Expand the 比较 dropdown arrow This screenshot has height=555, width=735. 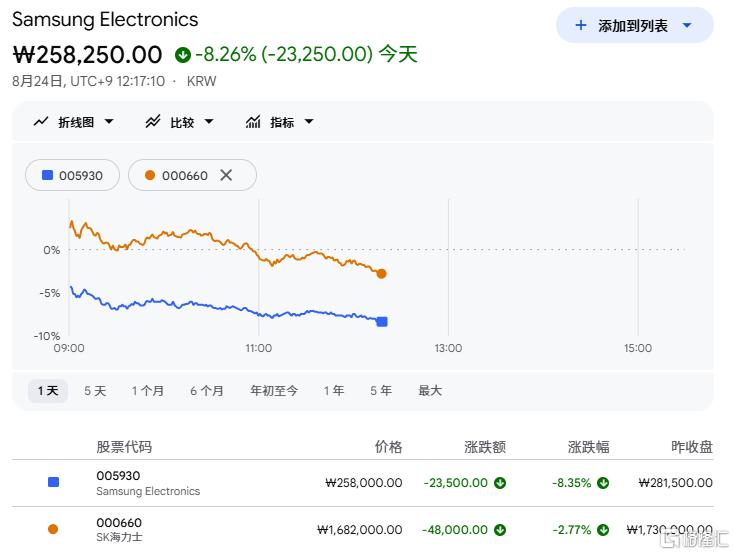[x=209, y=122]
